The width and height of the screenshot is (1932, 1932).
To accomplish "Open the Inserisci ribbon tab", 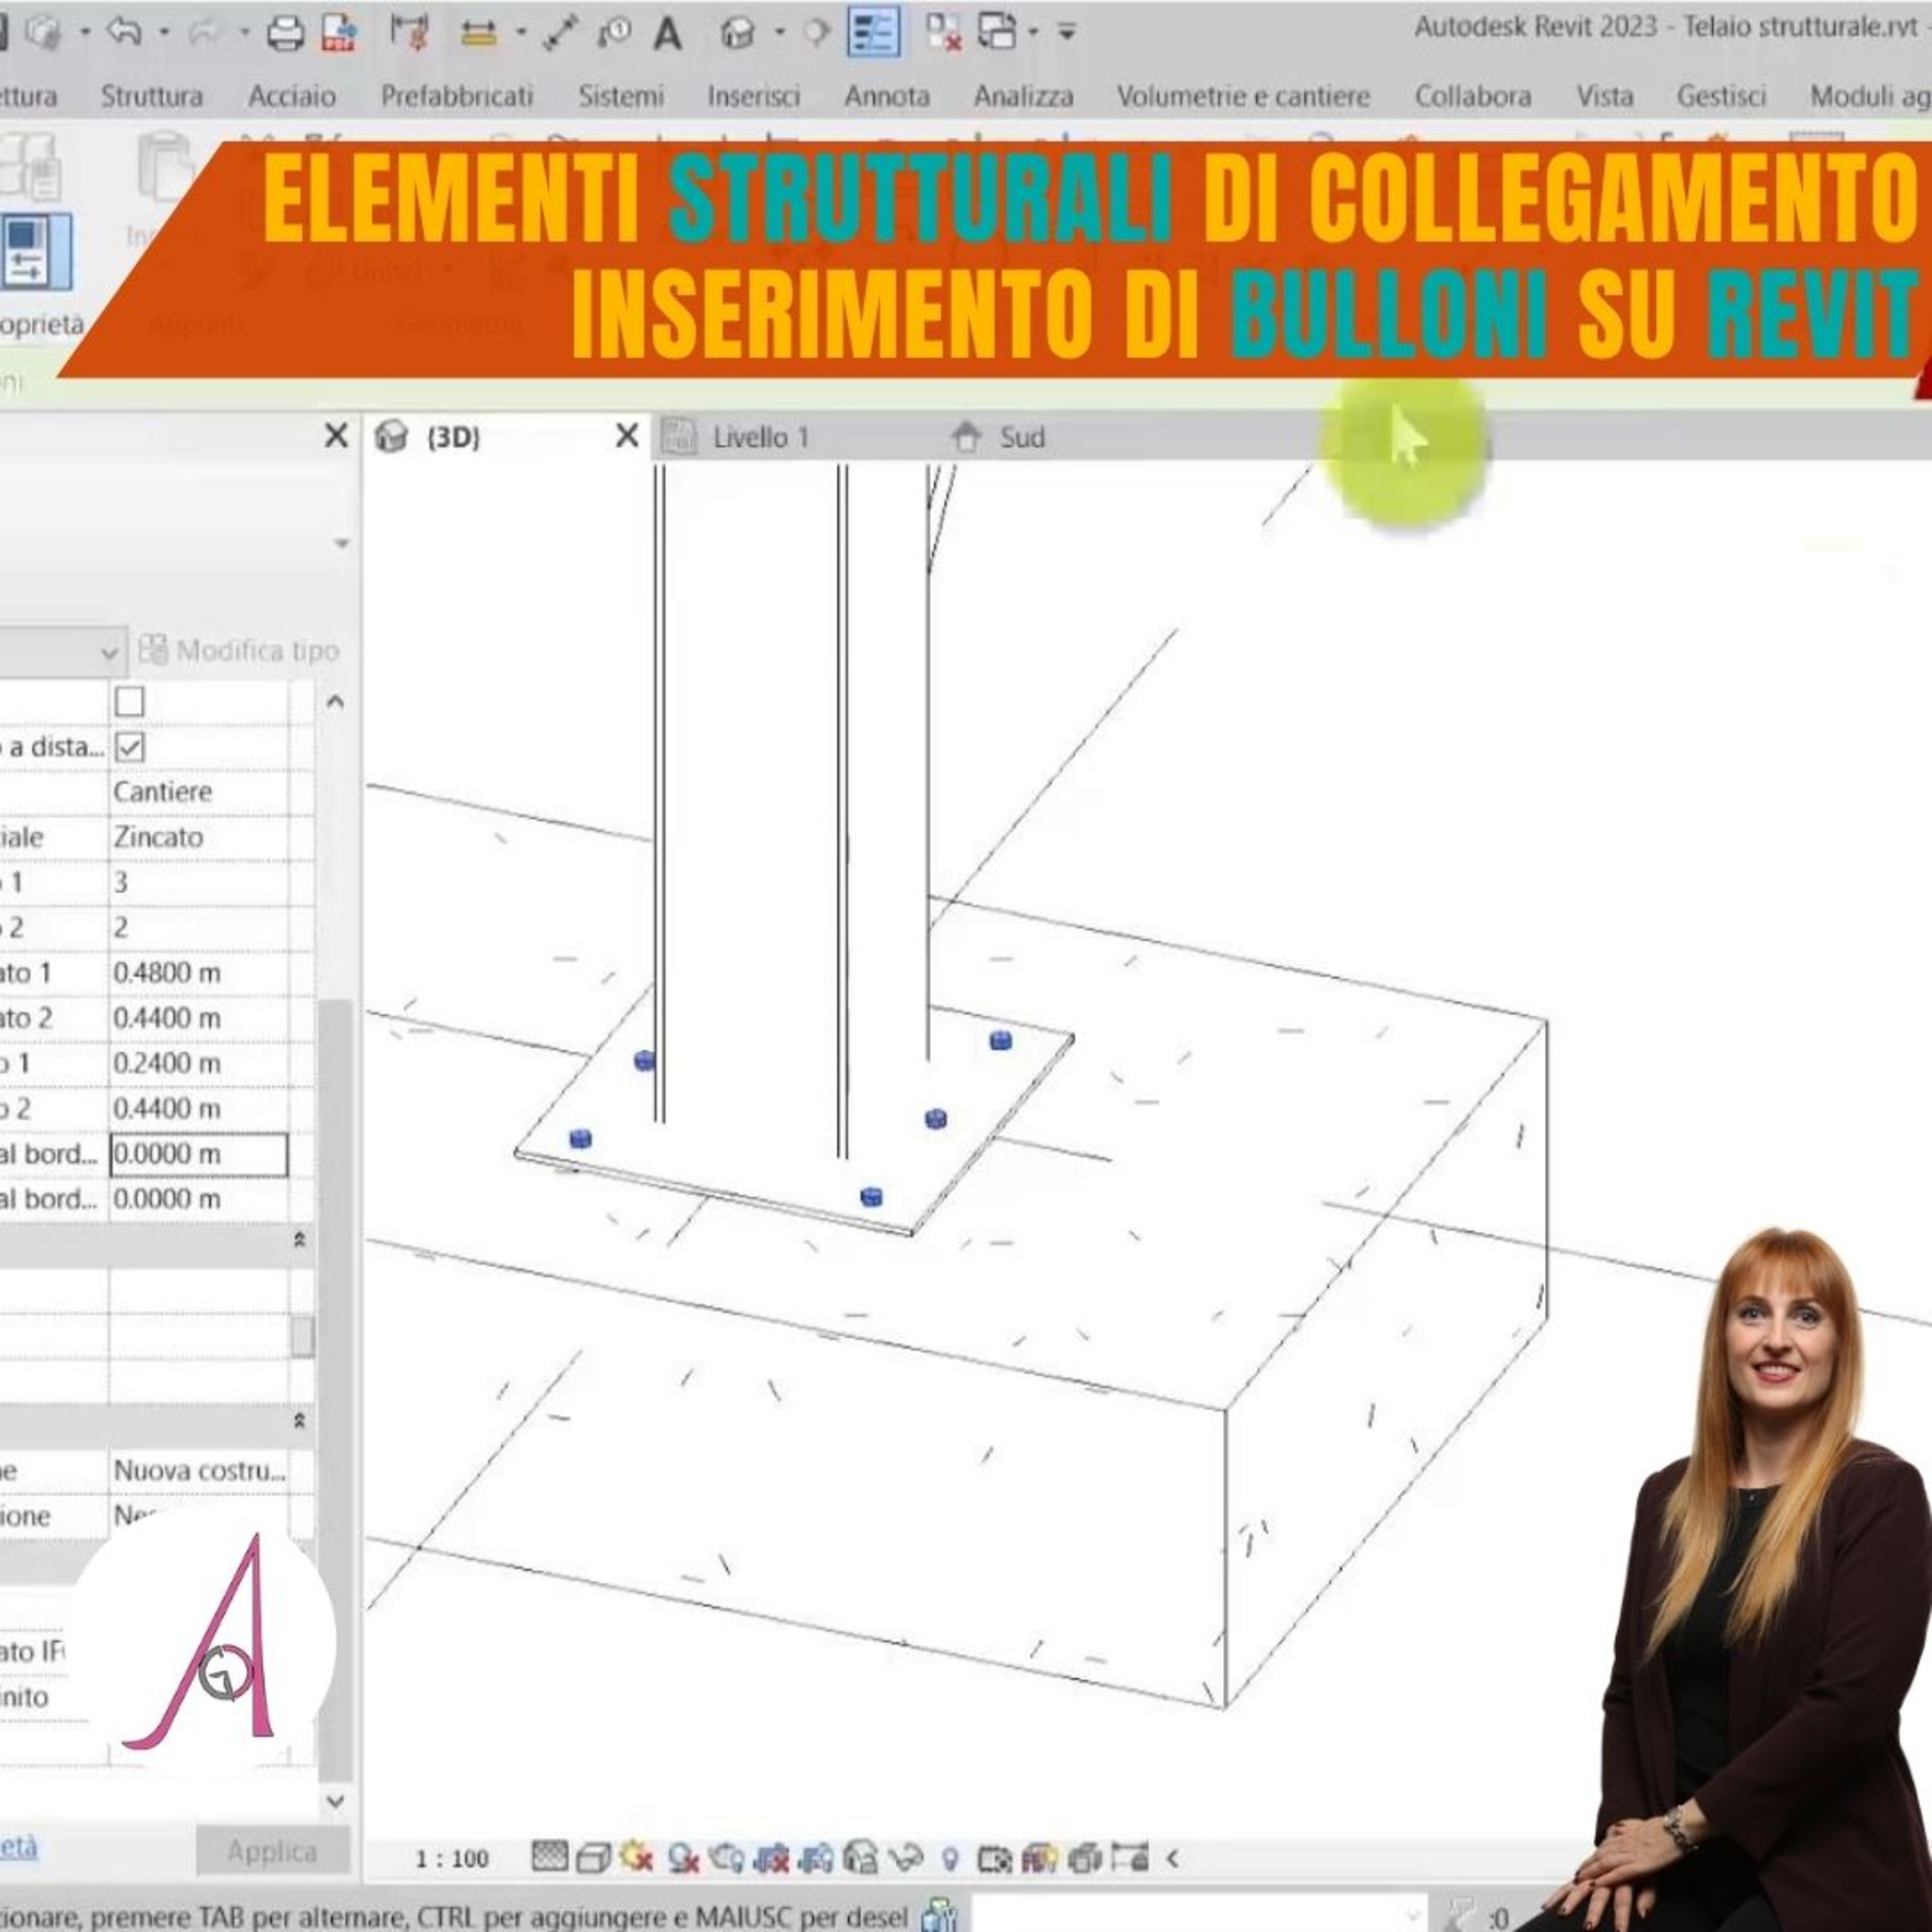I will (x=753, y=96).
